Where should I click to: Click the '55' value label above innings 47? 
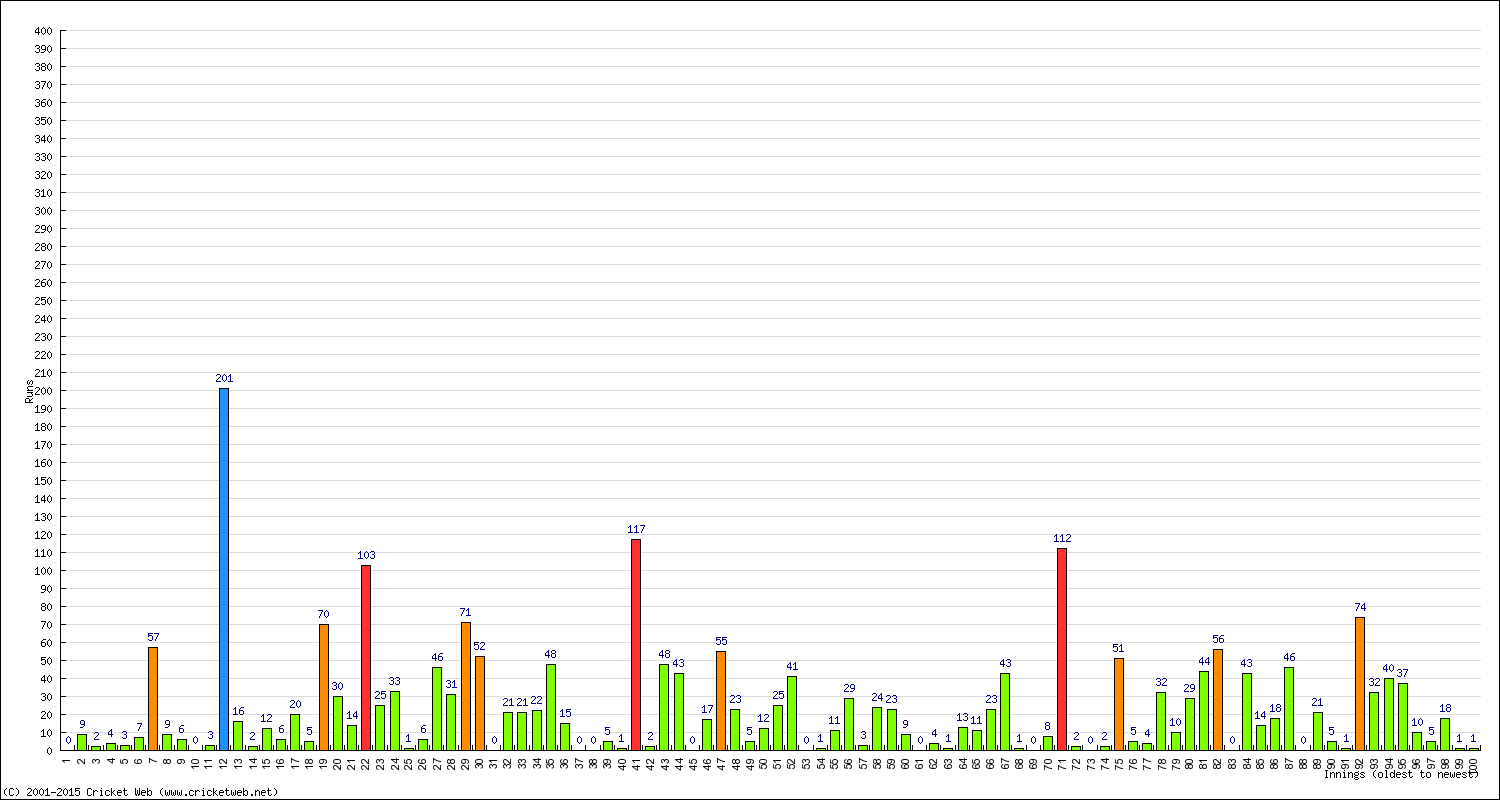tap(721, 641)
